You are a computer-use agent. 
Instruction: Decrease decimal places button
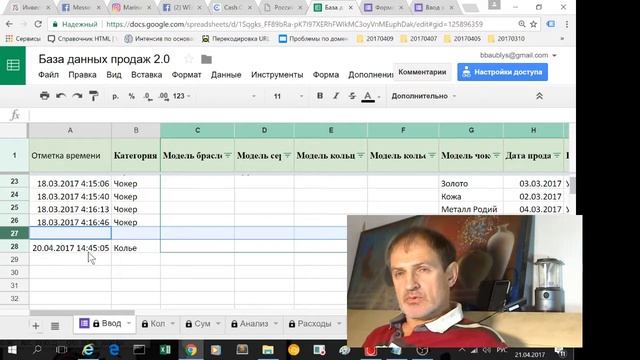click(x=147, y=96)
